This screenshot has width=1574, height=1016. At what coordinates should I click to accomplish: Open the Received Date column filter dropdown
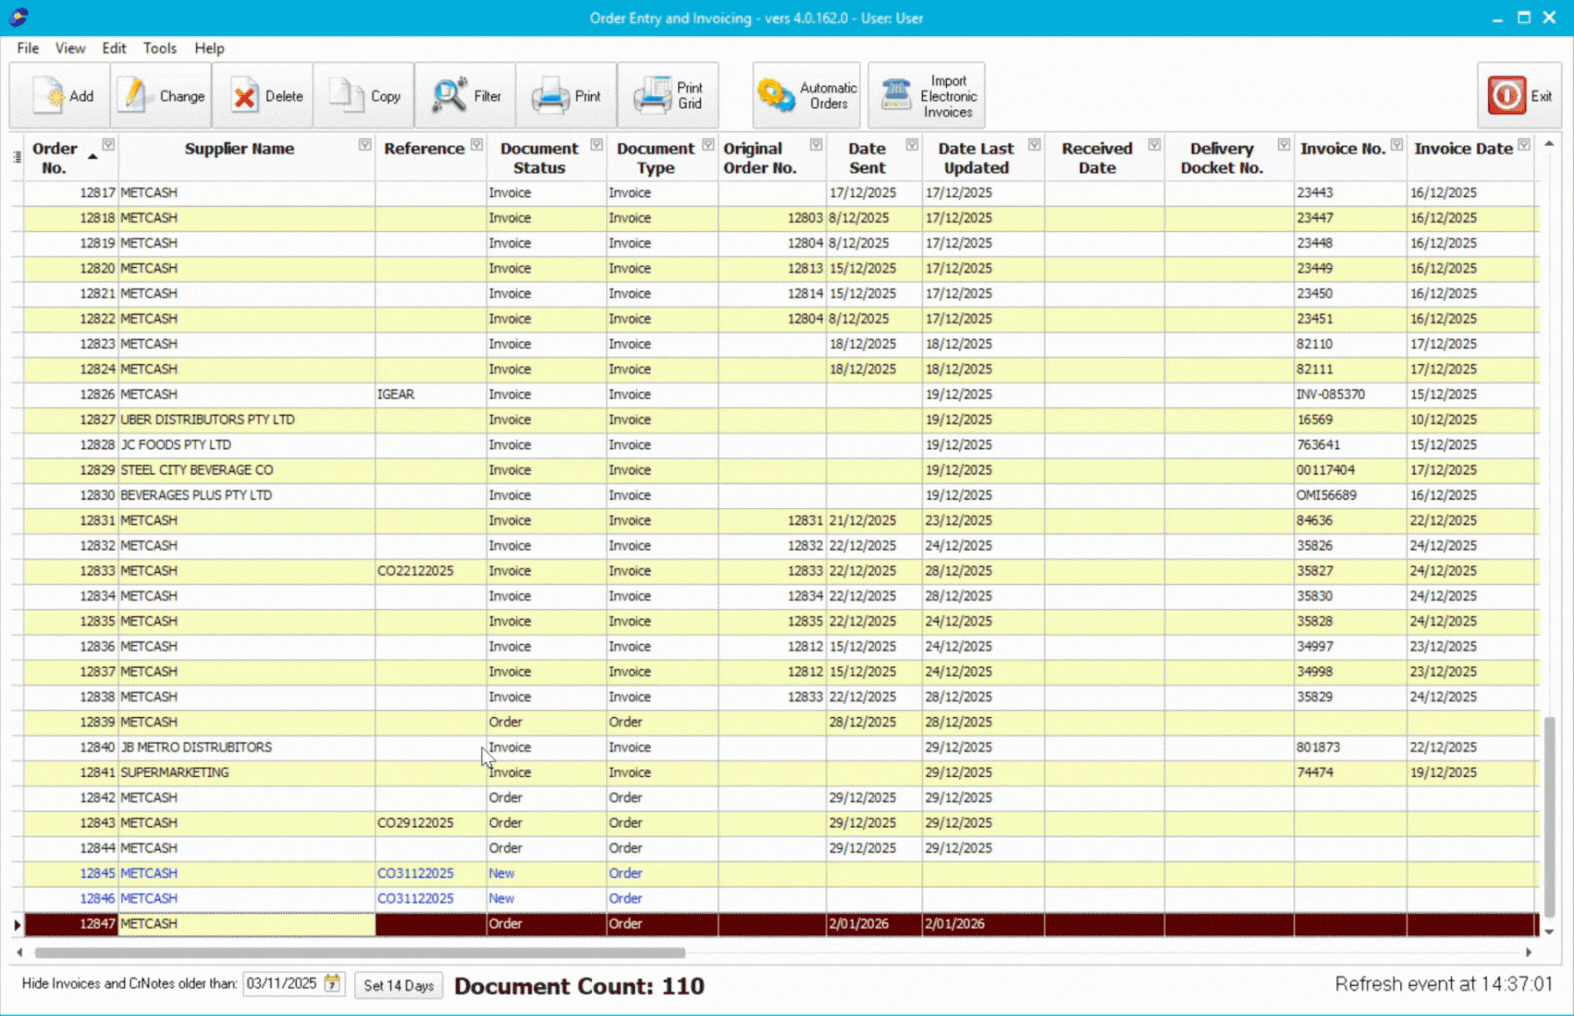click(x=1155, y=145)
